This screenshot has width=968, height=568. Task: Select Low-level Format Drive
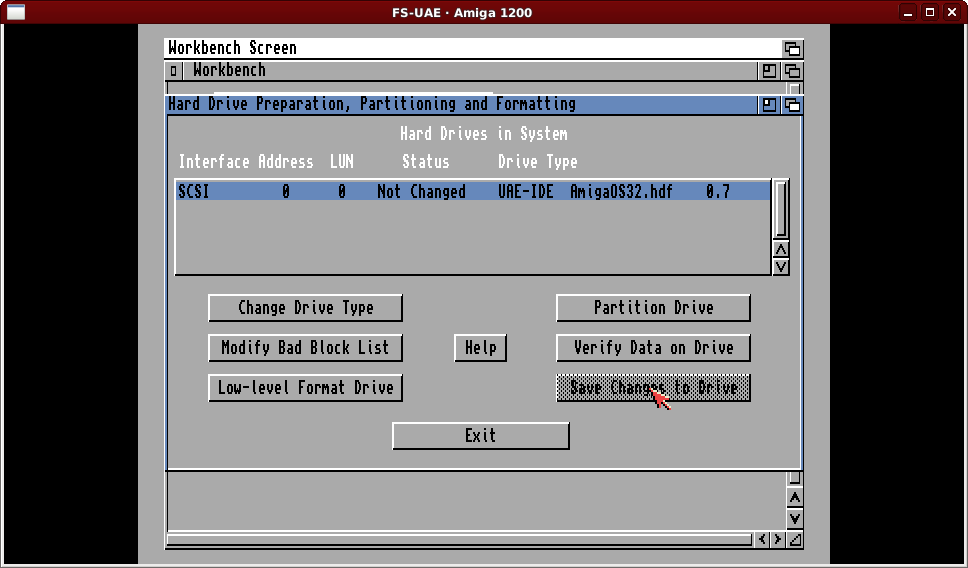point(305,388)
